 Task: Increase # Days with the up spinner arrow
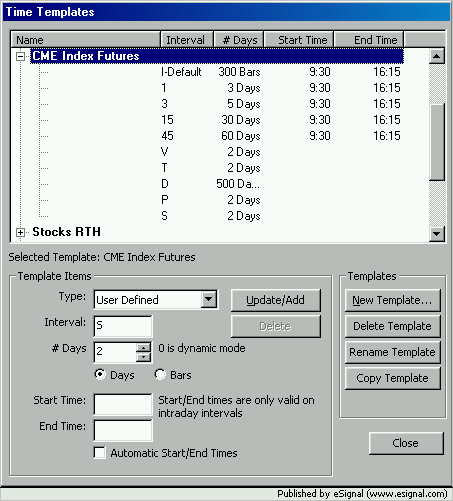144,348
